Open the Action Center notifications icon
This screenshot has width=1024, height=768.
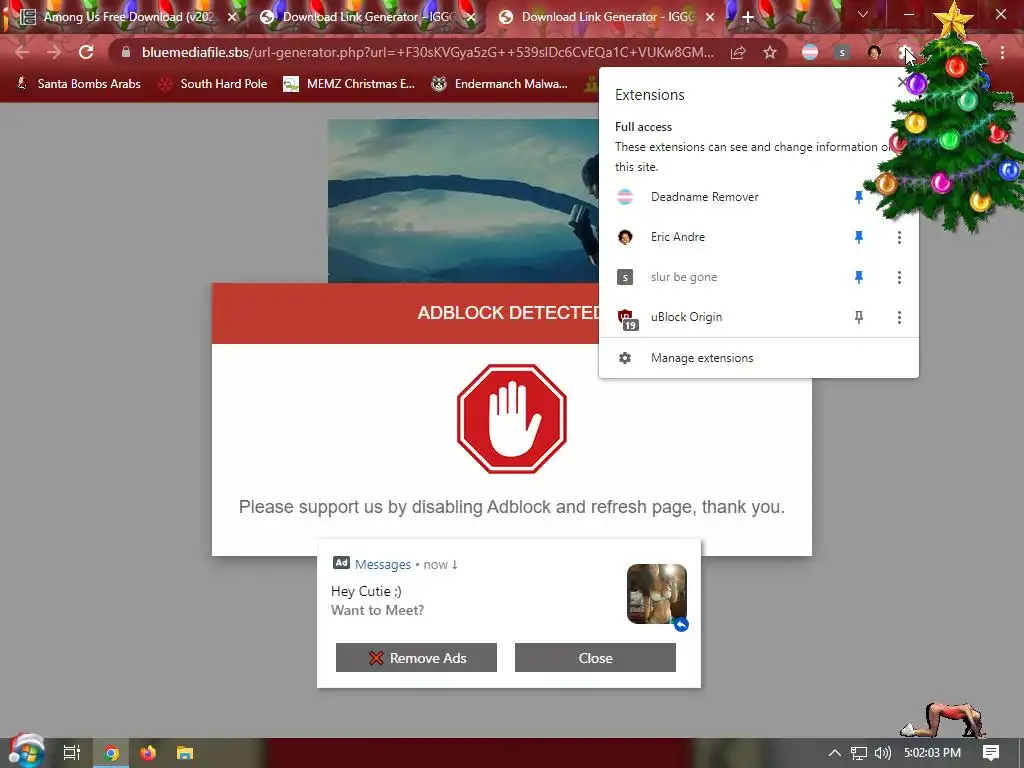(991, 753)
